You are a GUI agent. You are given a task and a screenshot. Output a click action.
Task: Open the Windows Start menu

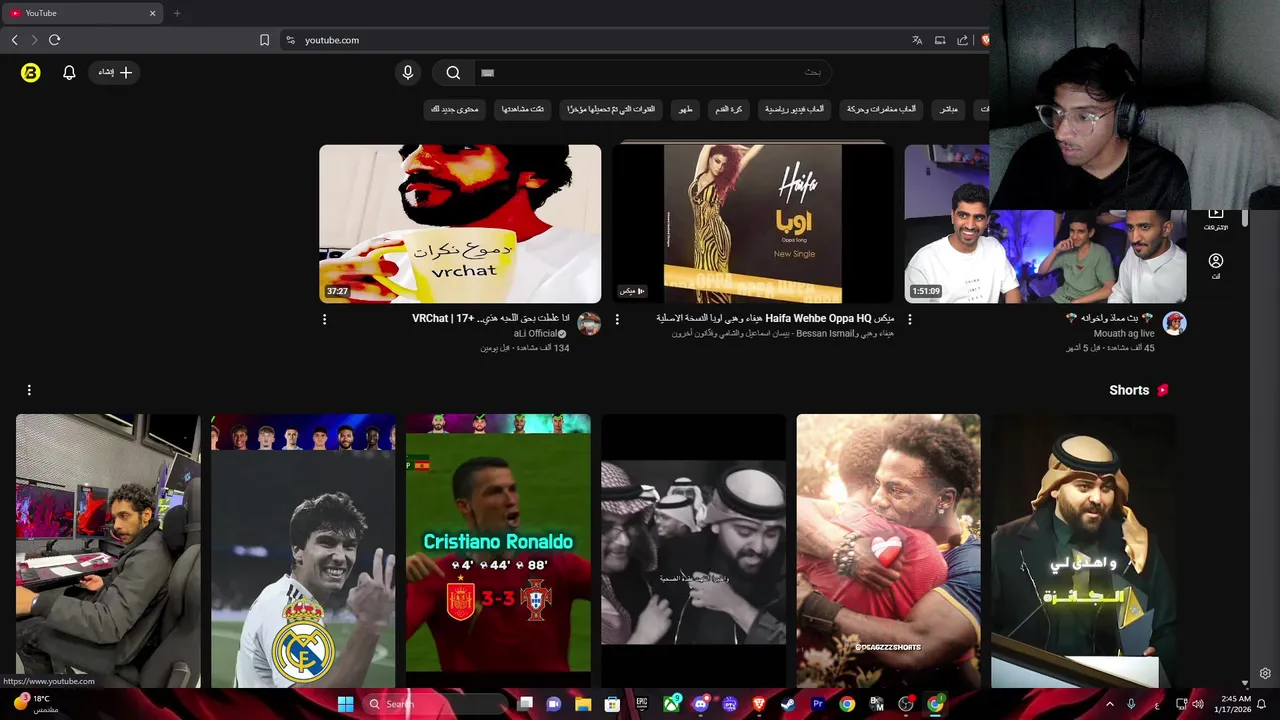pos(345,704)
